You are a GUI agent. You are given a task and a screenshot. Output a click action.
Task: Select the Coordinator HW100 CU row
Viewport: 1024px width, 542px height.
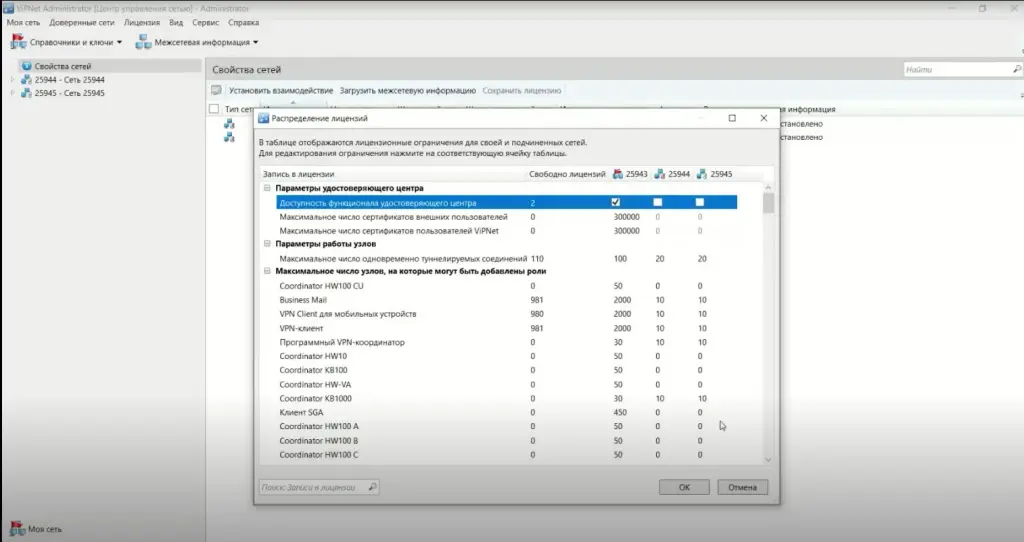506,286
